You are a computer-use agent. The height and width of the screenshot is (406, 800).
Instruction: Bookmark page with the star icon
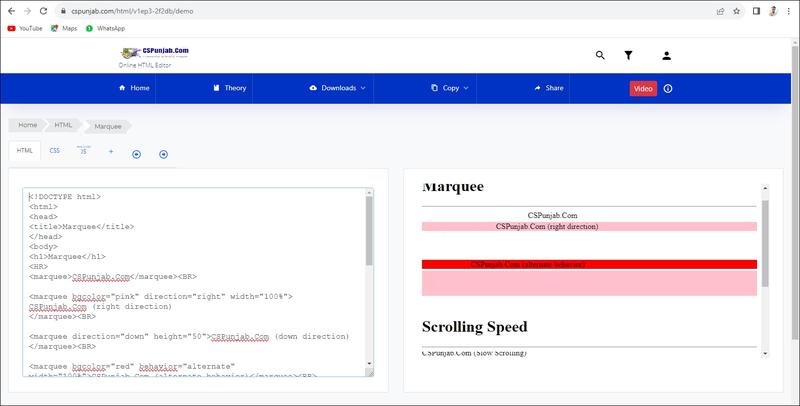click(x=736, y=11)
